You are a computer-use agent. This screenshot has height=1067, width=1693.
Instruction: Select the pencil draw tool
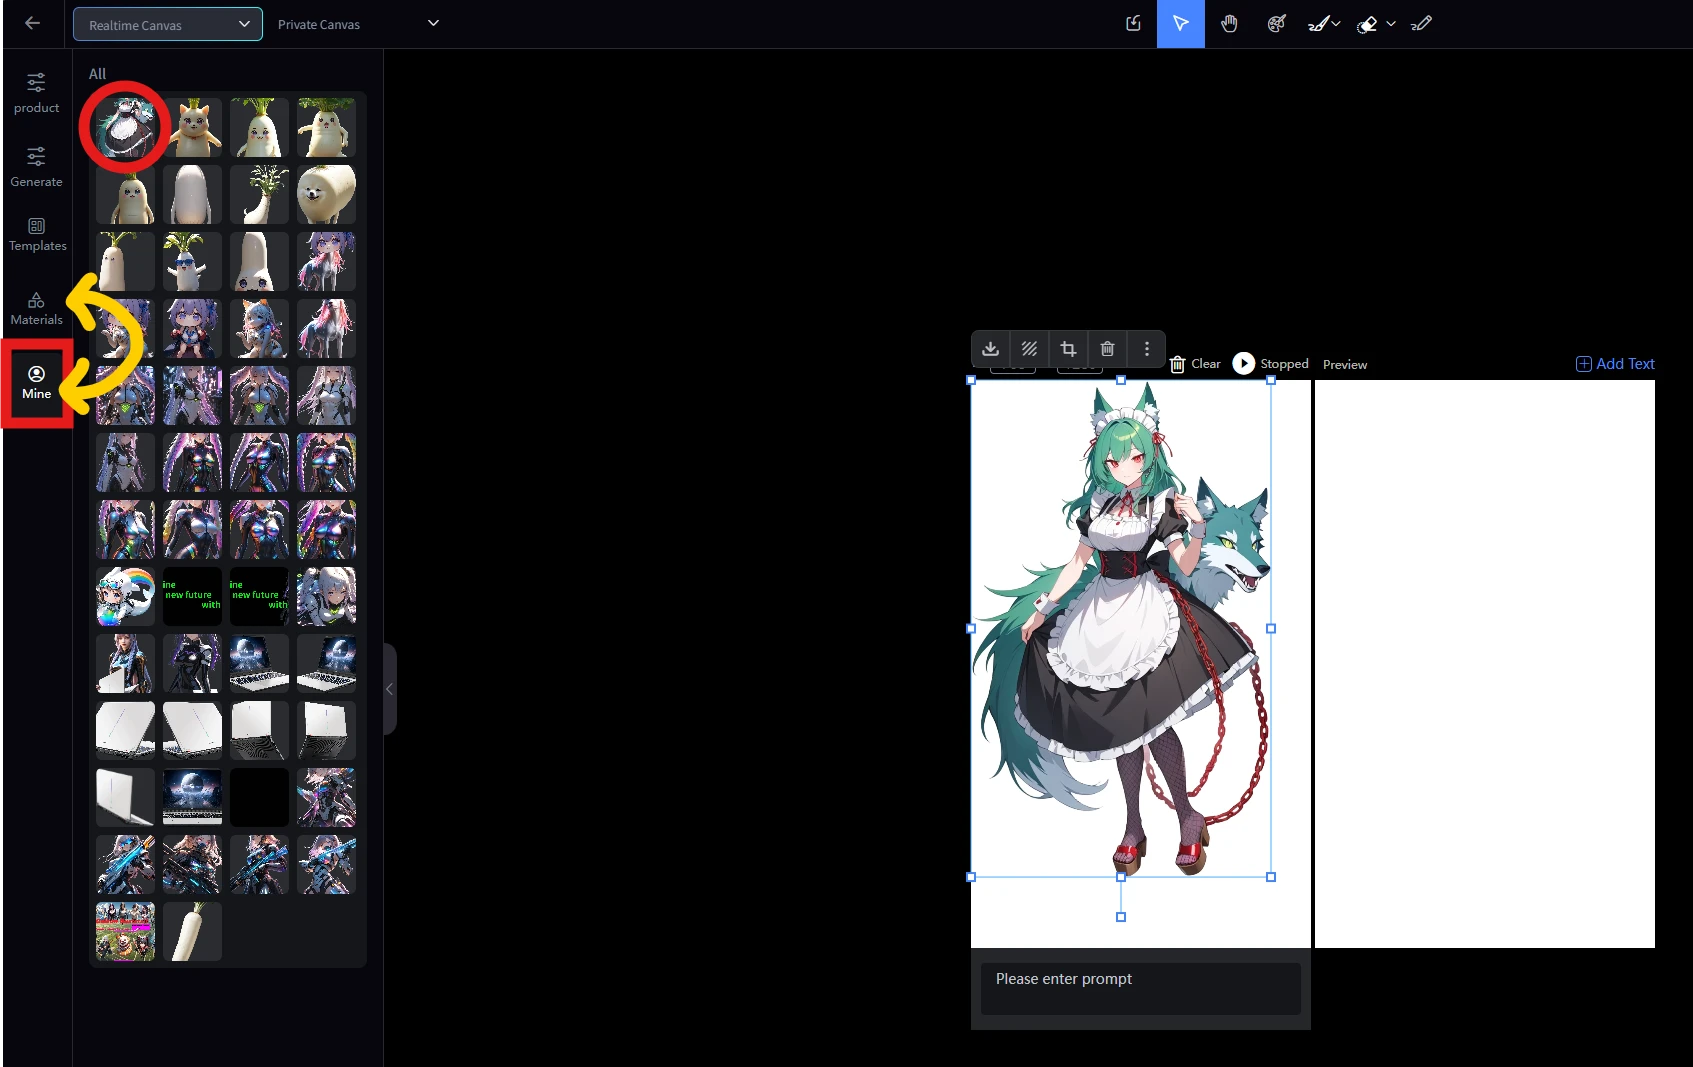[x=1421, y=24]
